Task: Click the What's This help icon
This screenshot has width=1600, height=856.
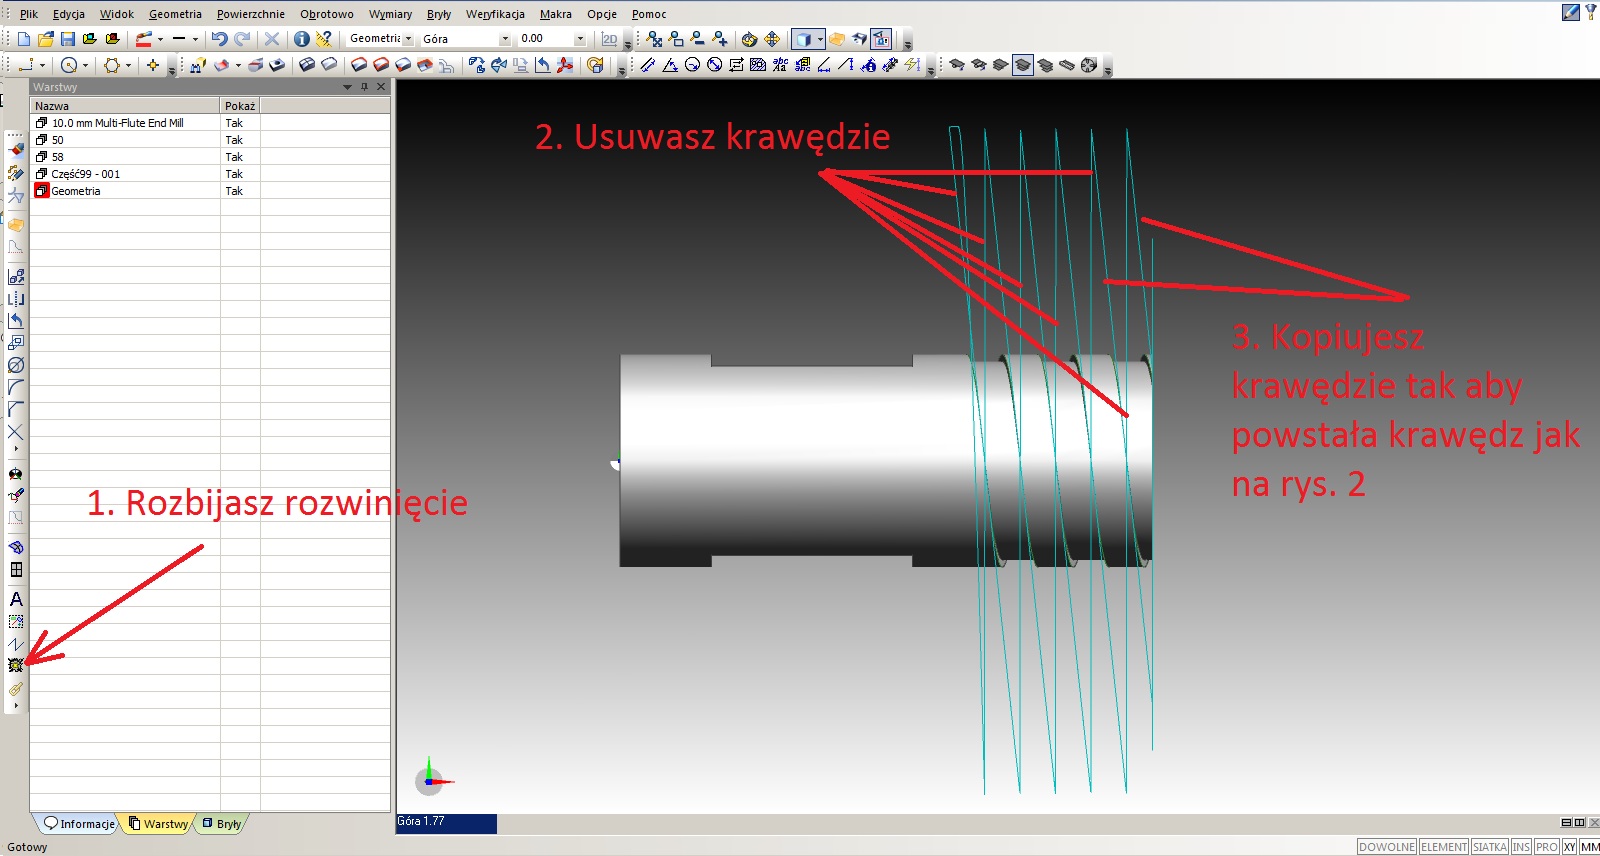Action: 324,39
